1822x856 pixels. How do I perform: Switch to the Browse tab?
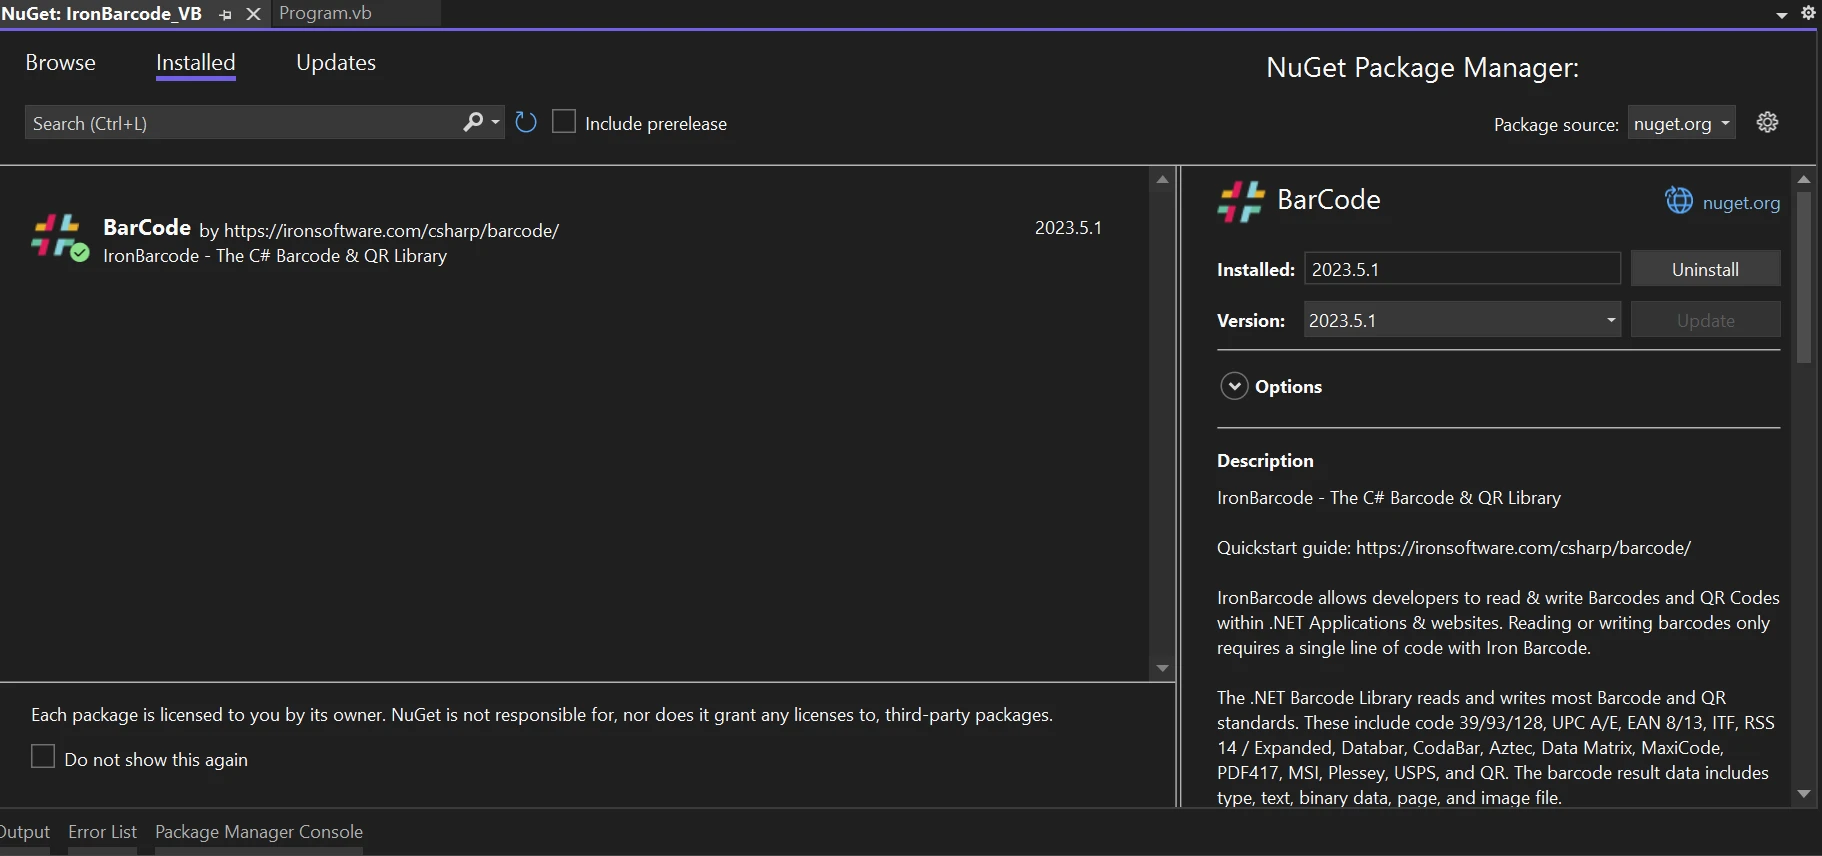(x=60, y=62)
